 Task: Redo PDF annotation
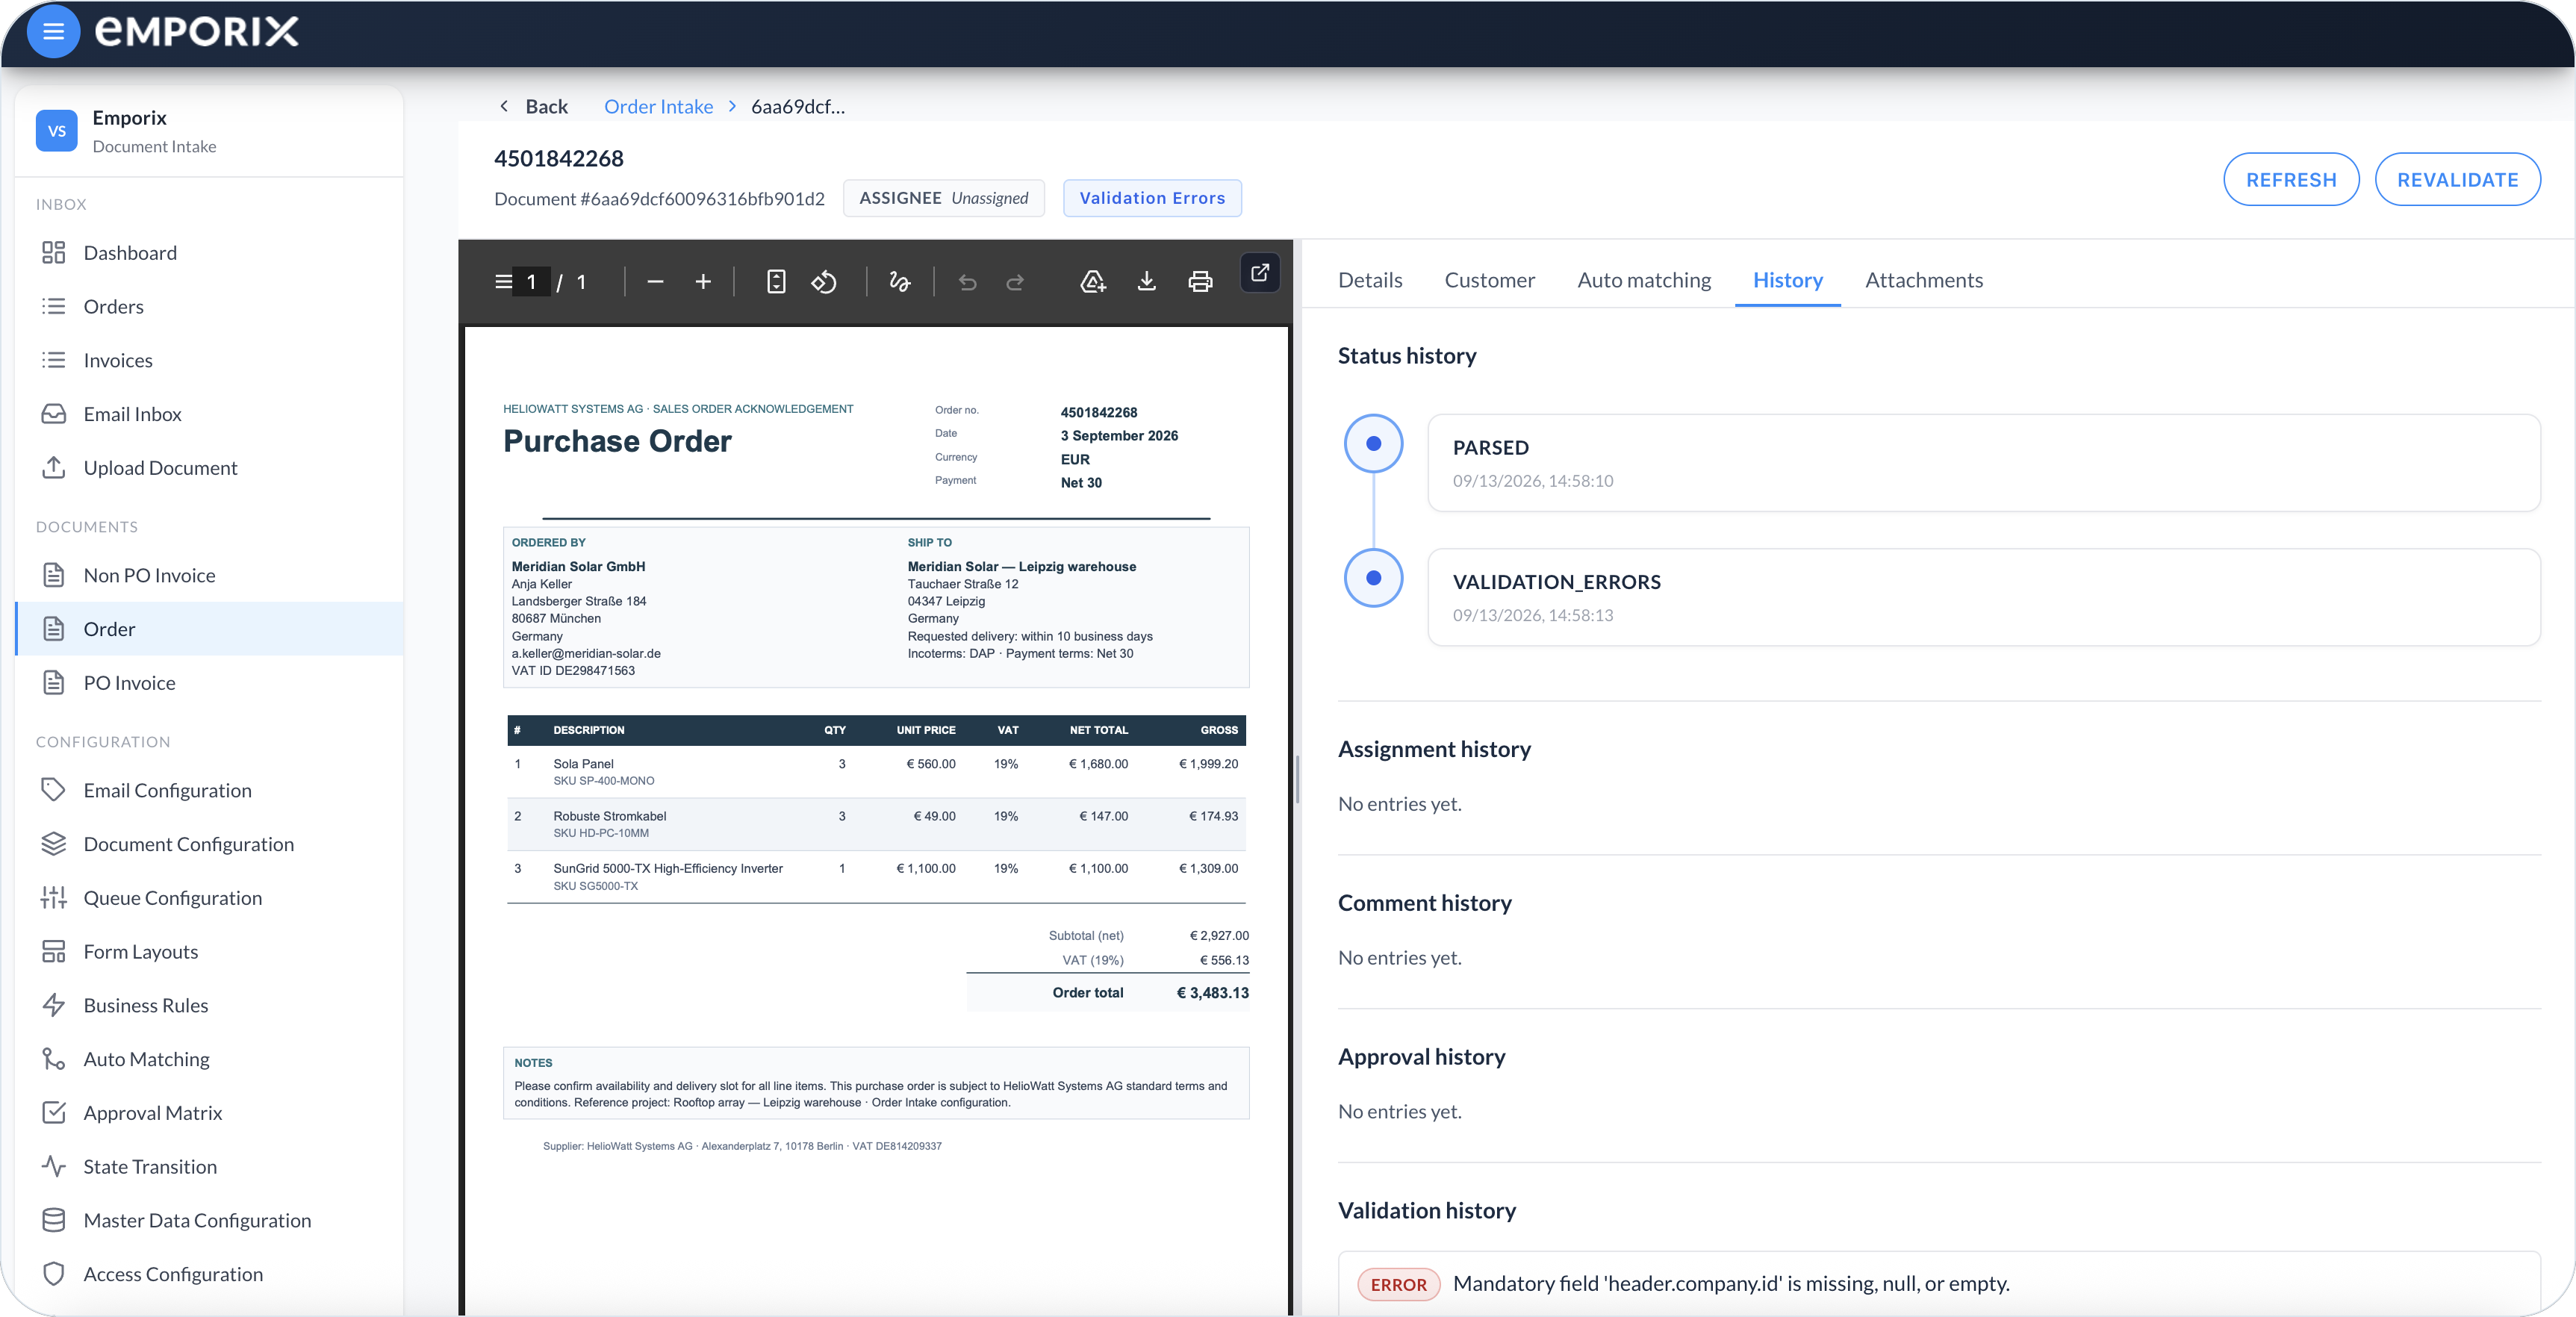click(x=1015, y=282)
